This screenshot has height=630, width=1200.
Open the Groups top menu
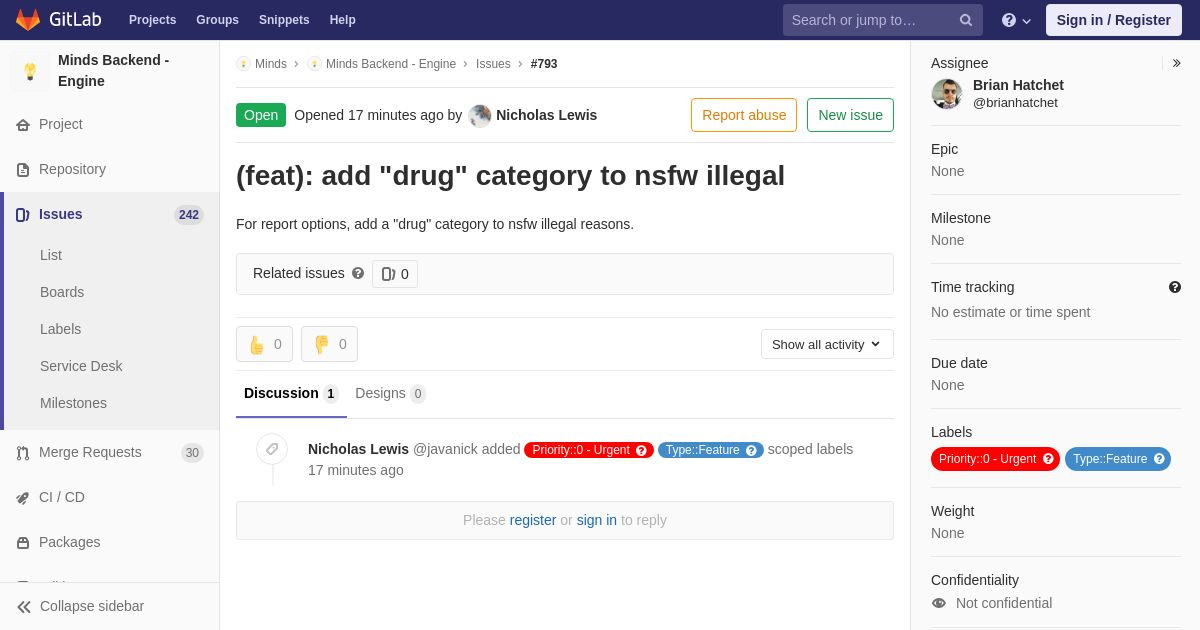click(x=217, y=20)
